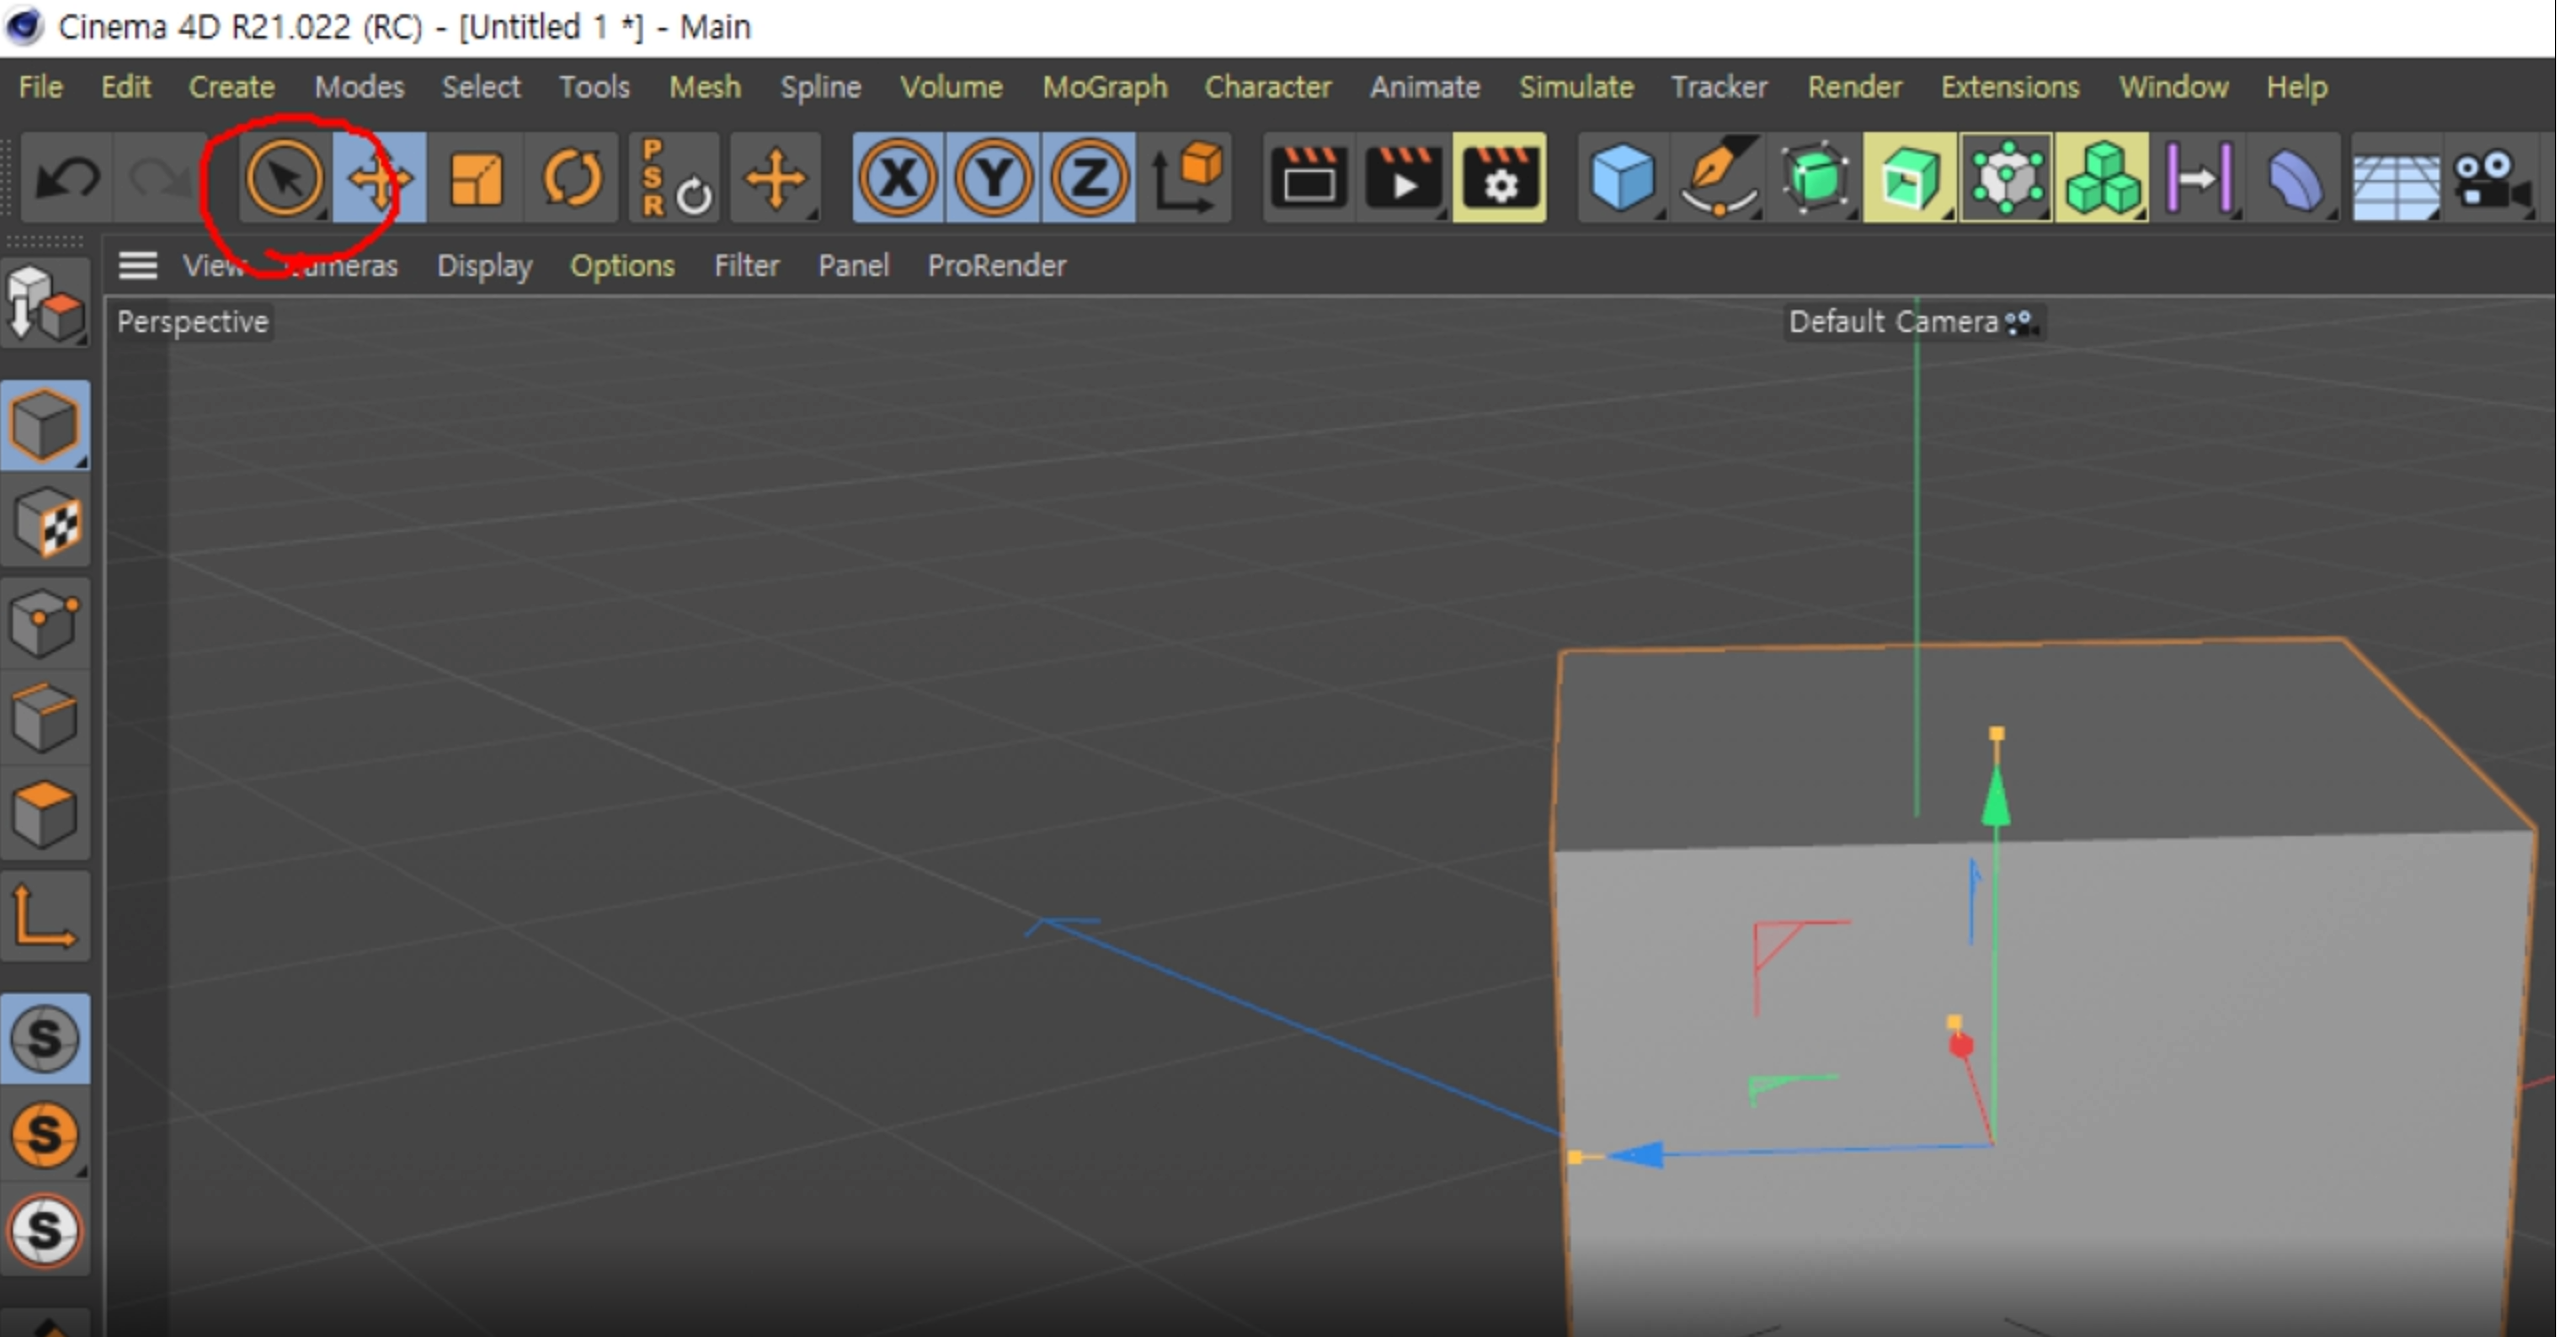Open the viewport Filter menu
2557x1337 pixels.
[x=746, y=265]
